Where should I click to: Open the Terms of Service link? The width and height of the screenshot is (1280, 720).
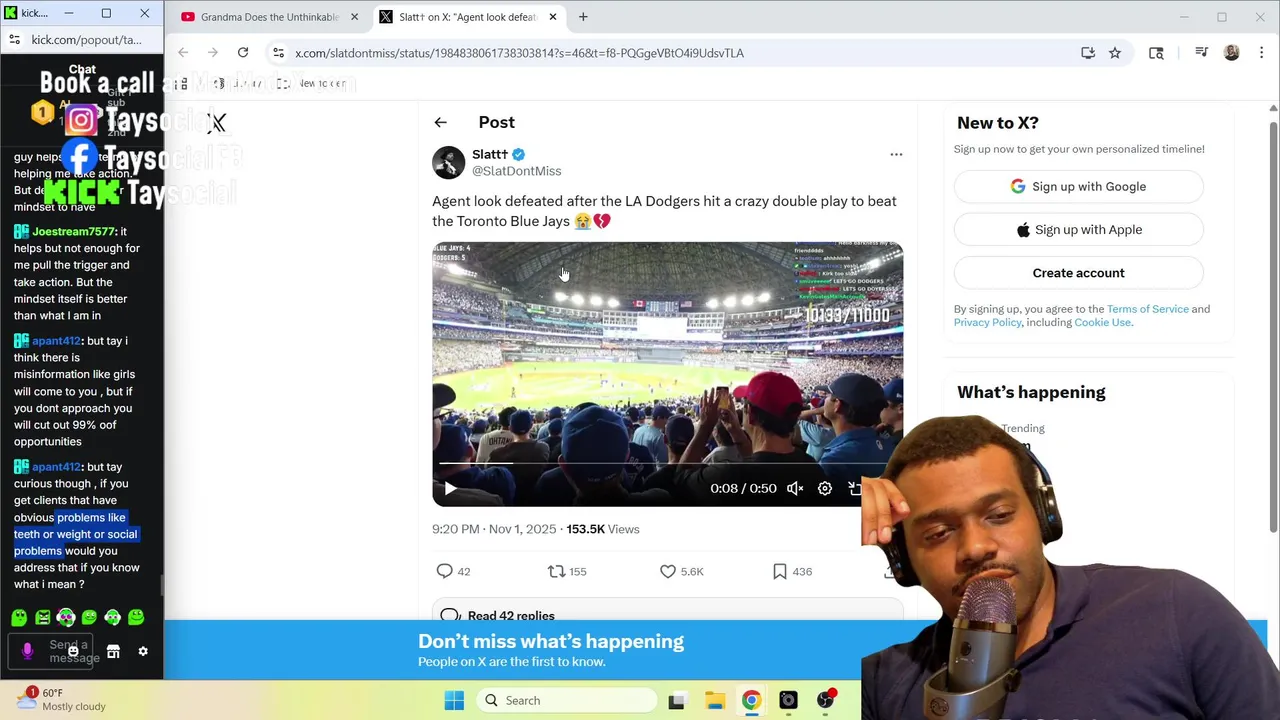coord(1147,309)
